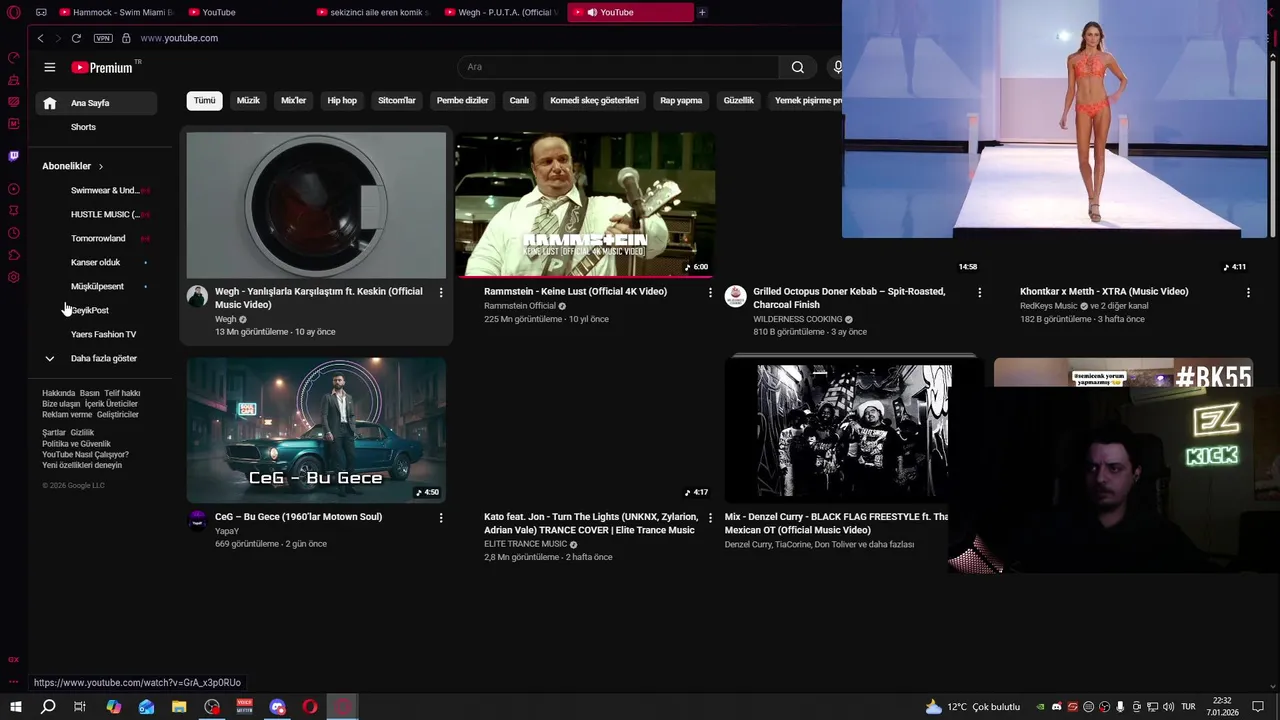Open the Opera GX main menu logo
1280x720 pixels.
click(13, 12)
